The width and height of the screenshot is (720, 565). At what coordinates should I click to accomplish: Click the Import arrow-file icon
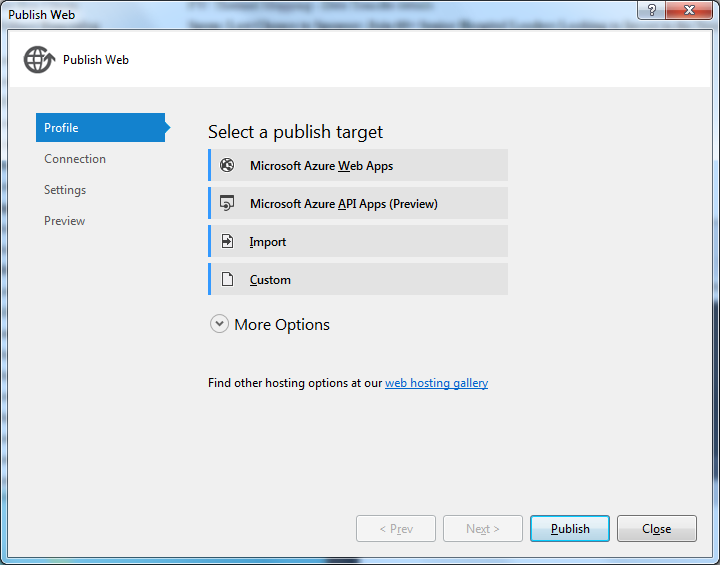click(x=227, y=241)
